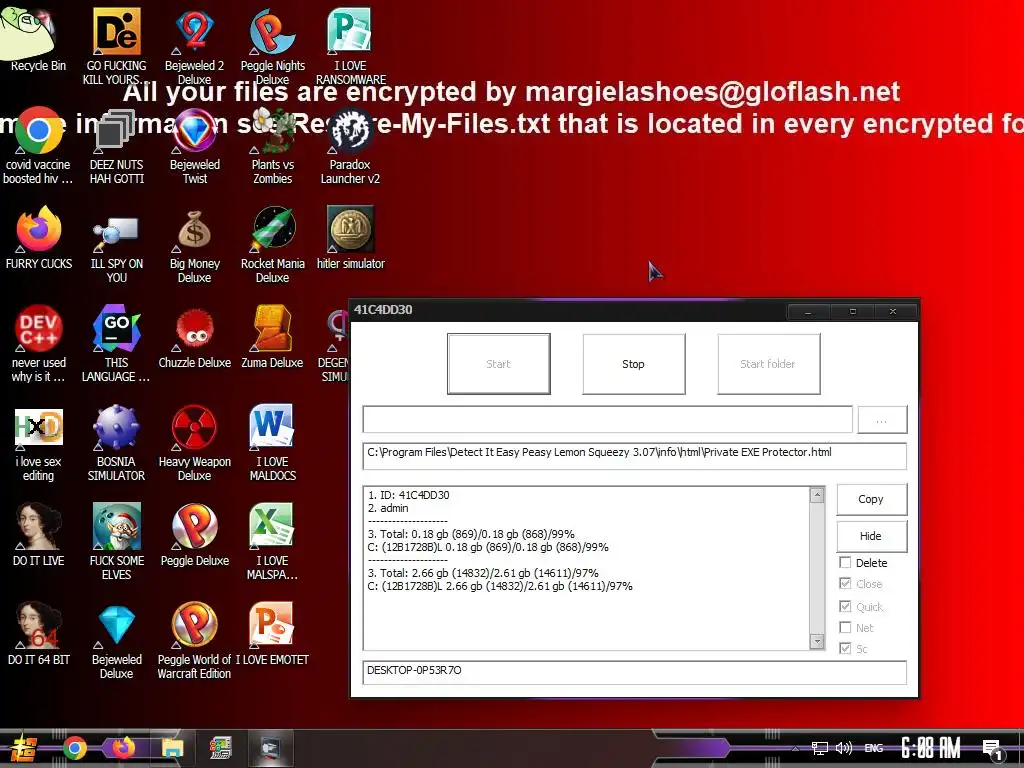Click the DESKTOP-0P53R7O text field

[634, 672]
